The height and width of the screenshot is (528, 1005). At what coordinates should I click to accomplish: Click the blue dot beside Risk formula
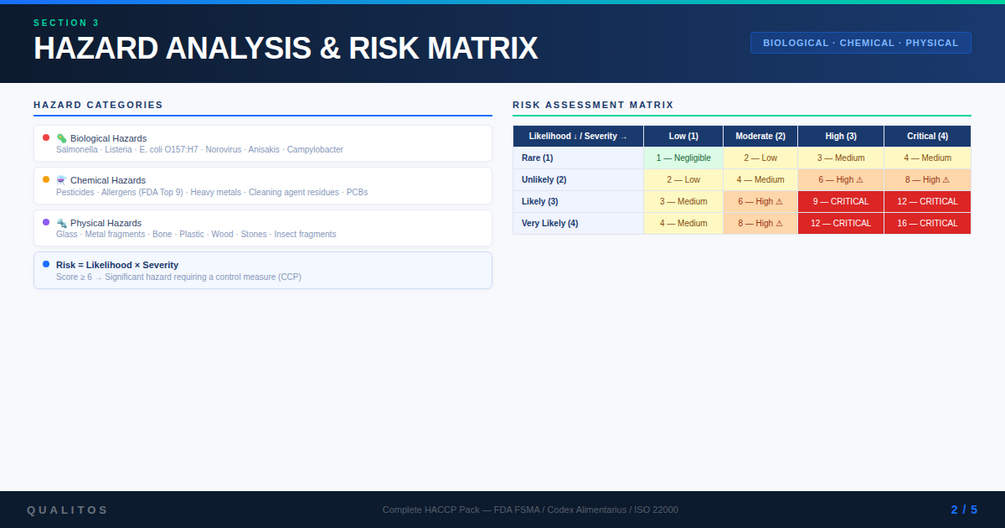46,264
